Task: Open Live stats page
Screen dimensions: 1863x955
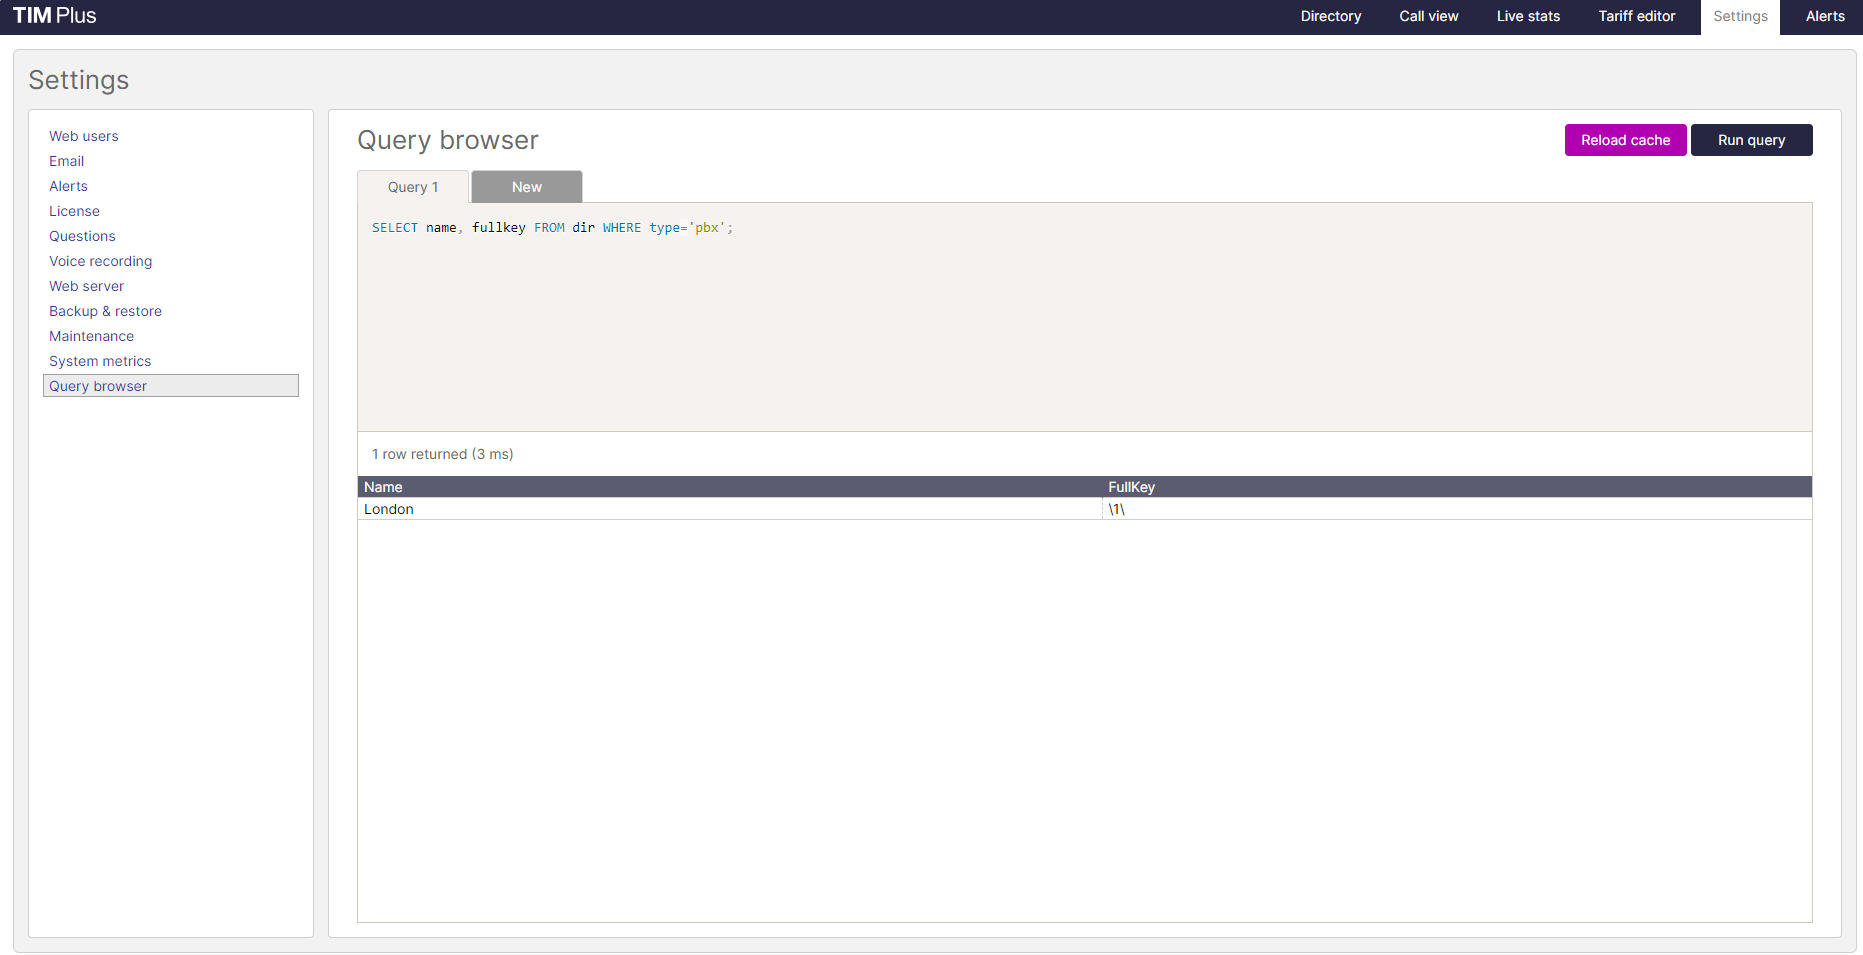Action: pos(1528,16)
